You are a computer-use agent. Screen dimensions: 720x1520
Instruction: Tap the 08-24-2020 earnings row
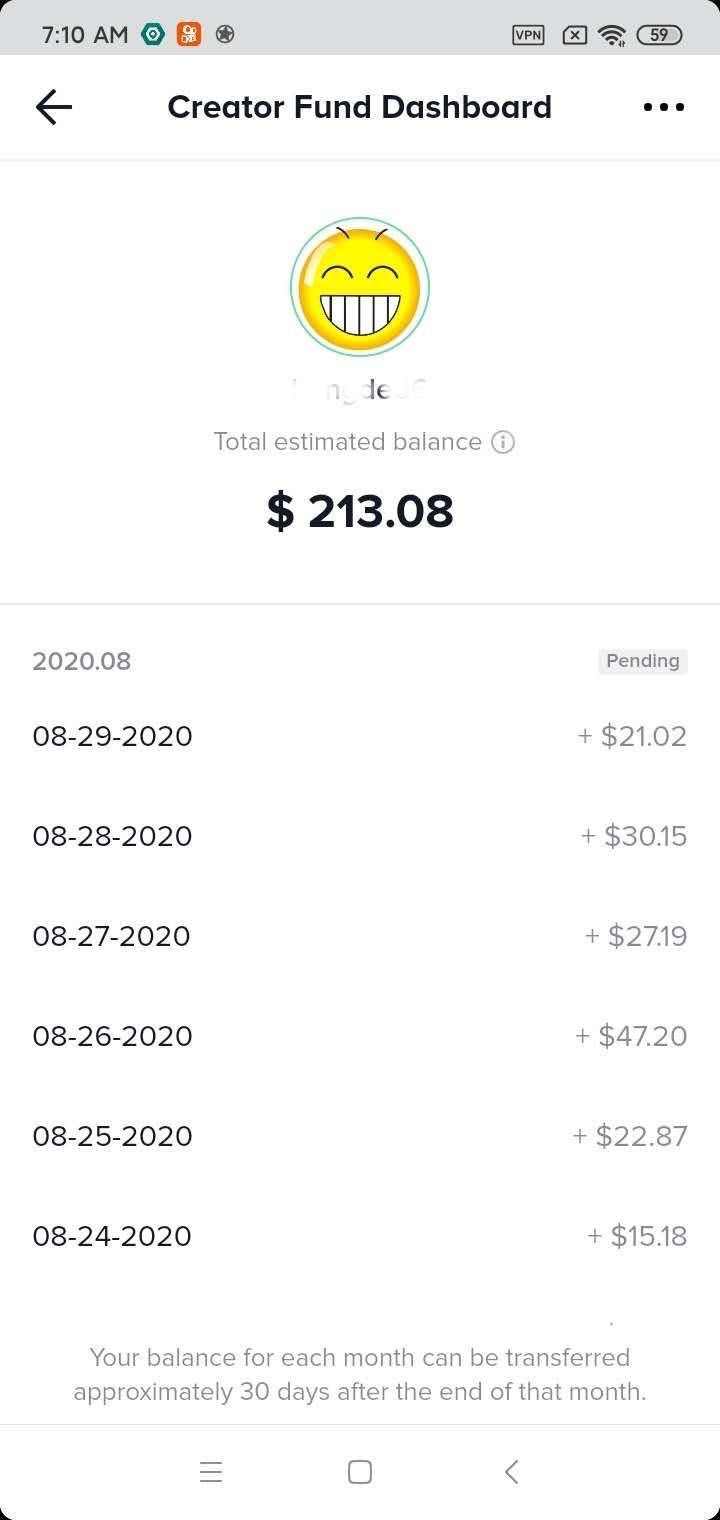coord(360,1237)
